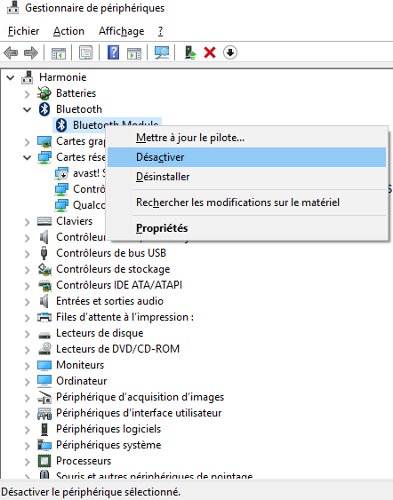Screen dimensions: 393x500
Task: Click the Contrôleurs de stockage icon
Action: [44, 269]
